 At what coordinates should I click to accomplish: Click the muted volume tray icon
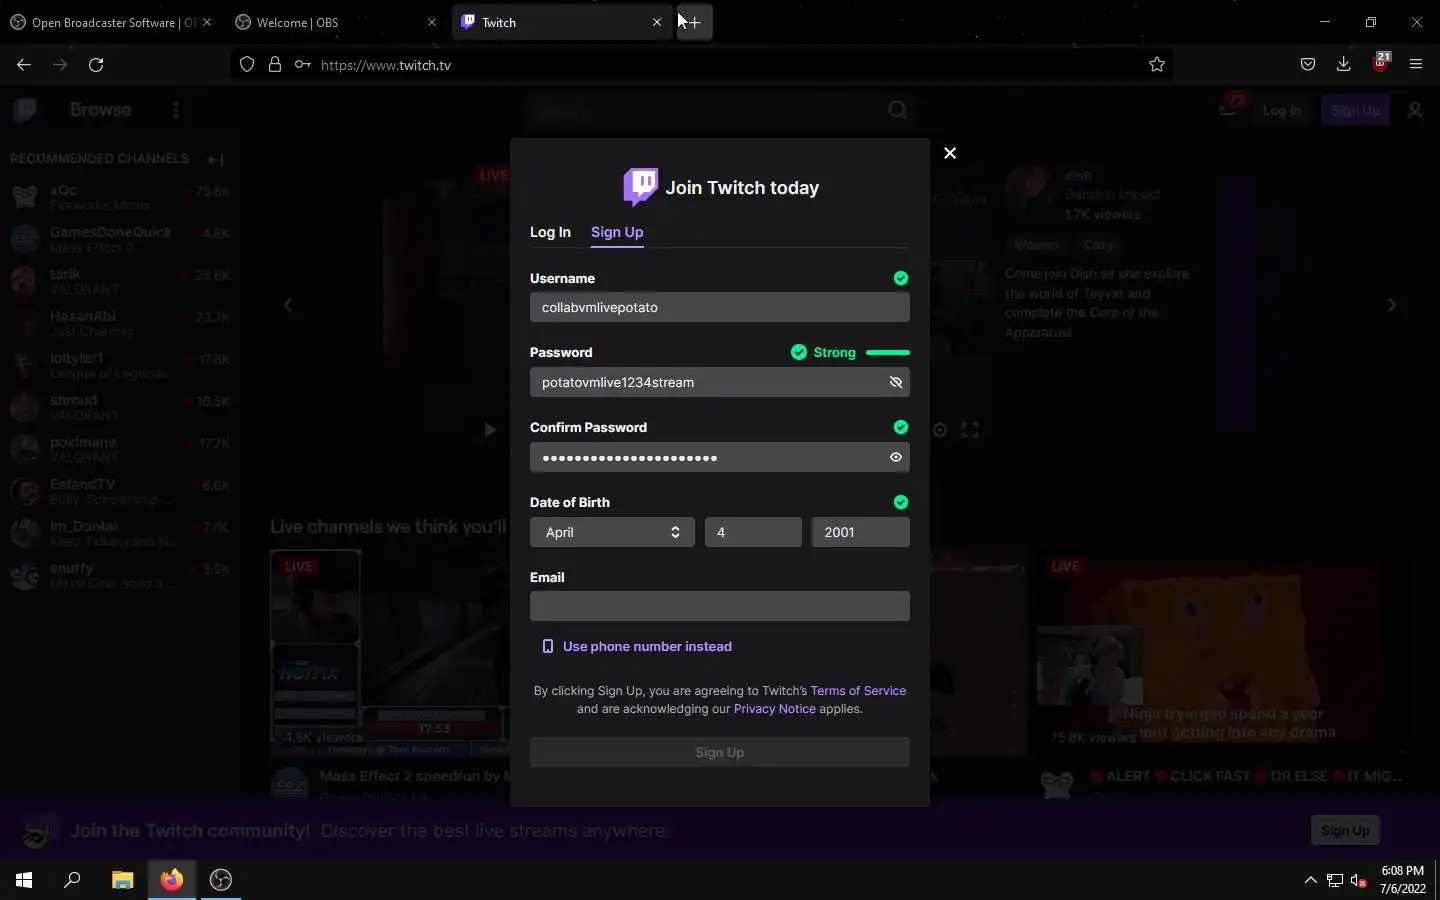click(x=1358, y=880)
